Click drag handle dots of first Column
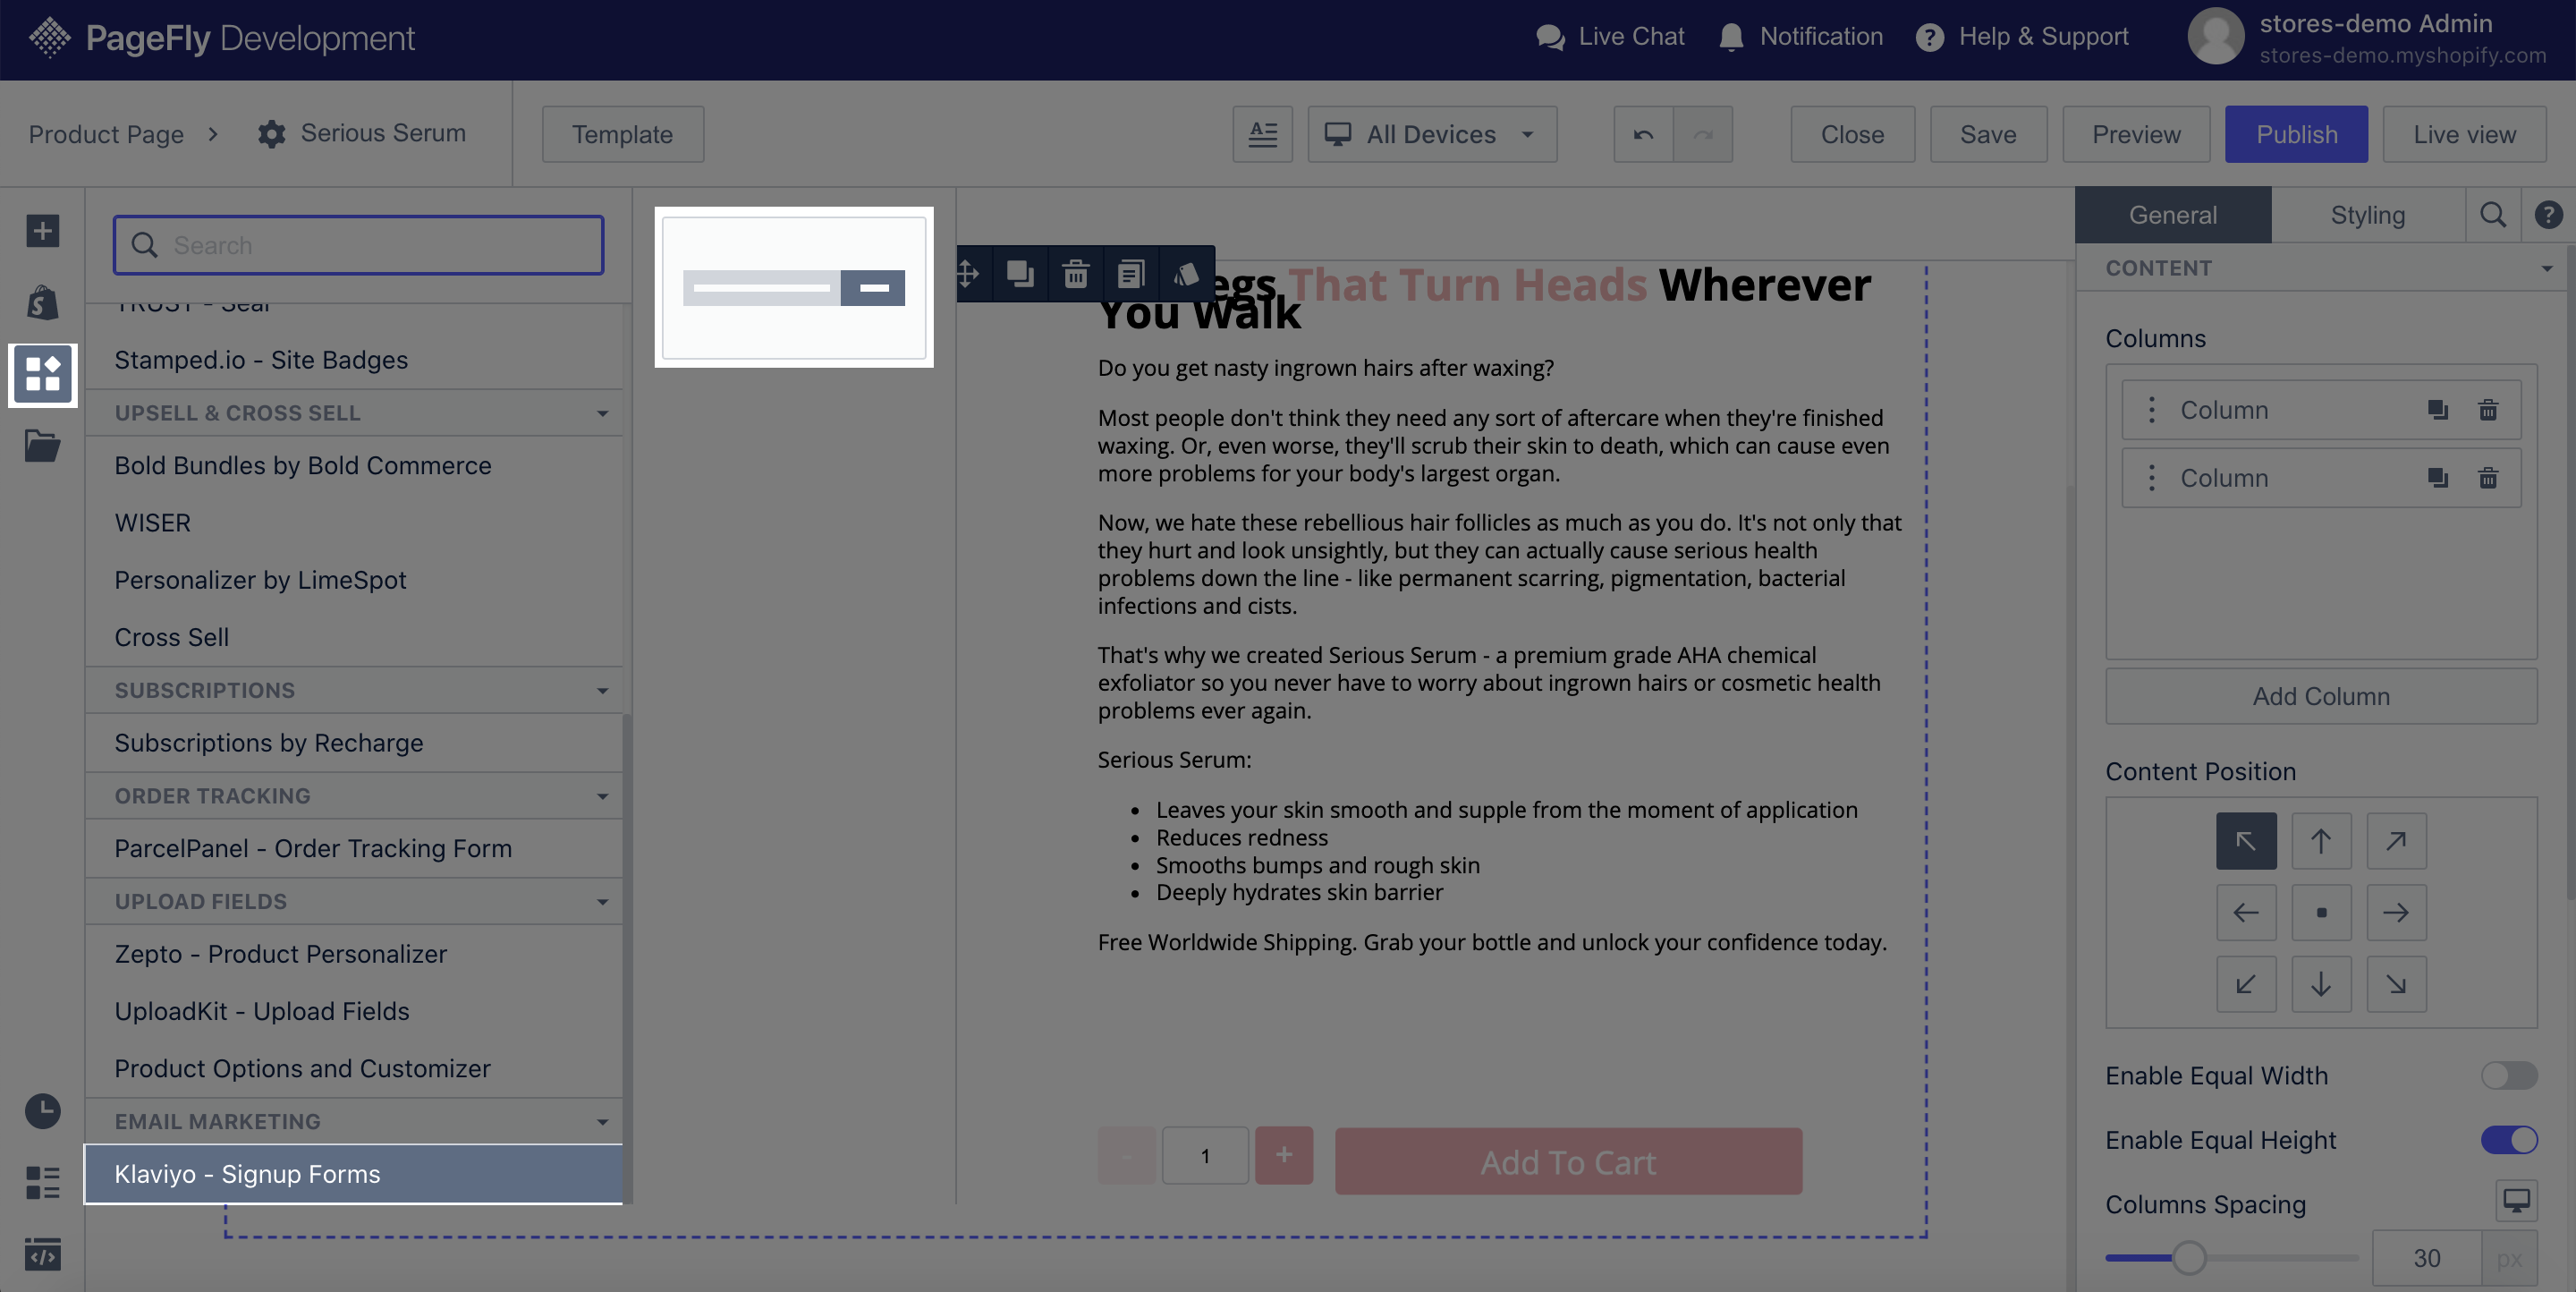This screenshot has height=1292, width=2576. pyautogui.click(x=2152, y=410)
